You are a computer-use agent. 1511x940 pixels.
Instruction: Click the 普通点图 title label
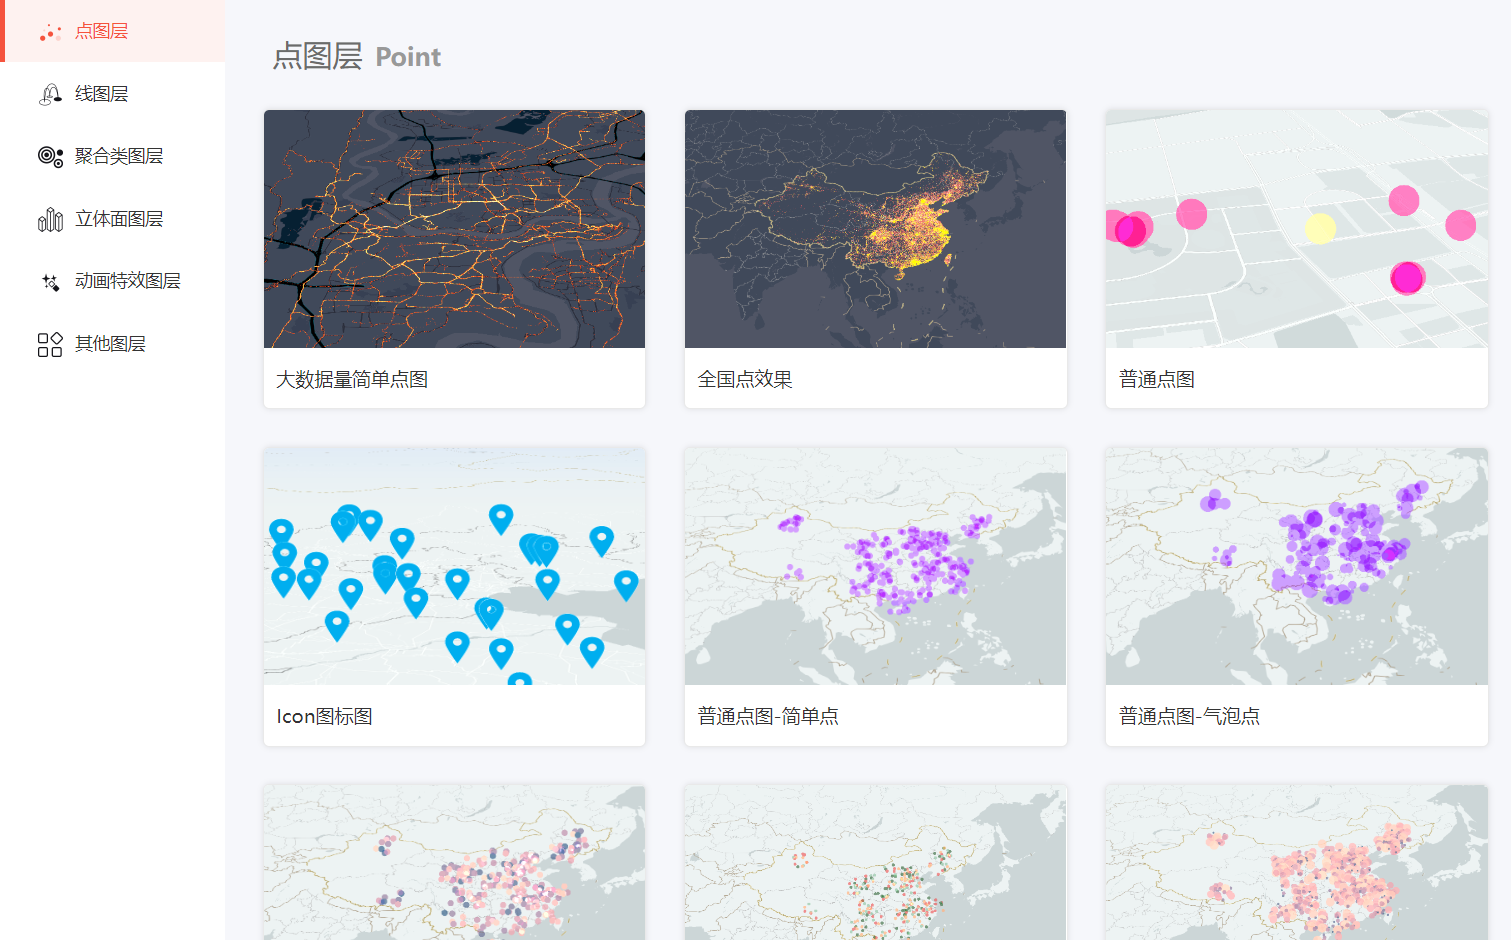coord(1157,379)
